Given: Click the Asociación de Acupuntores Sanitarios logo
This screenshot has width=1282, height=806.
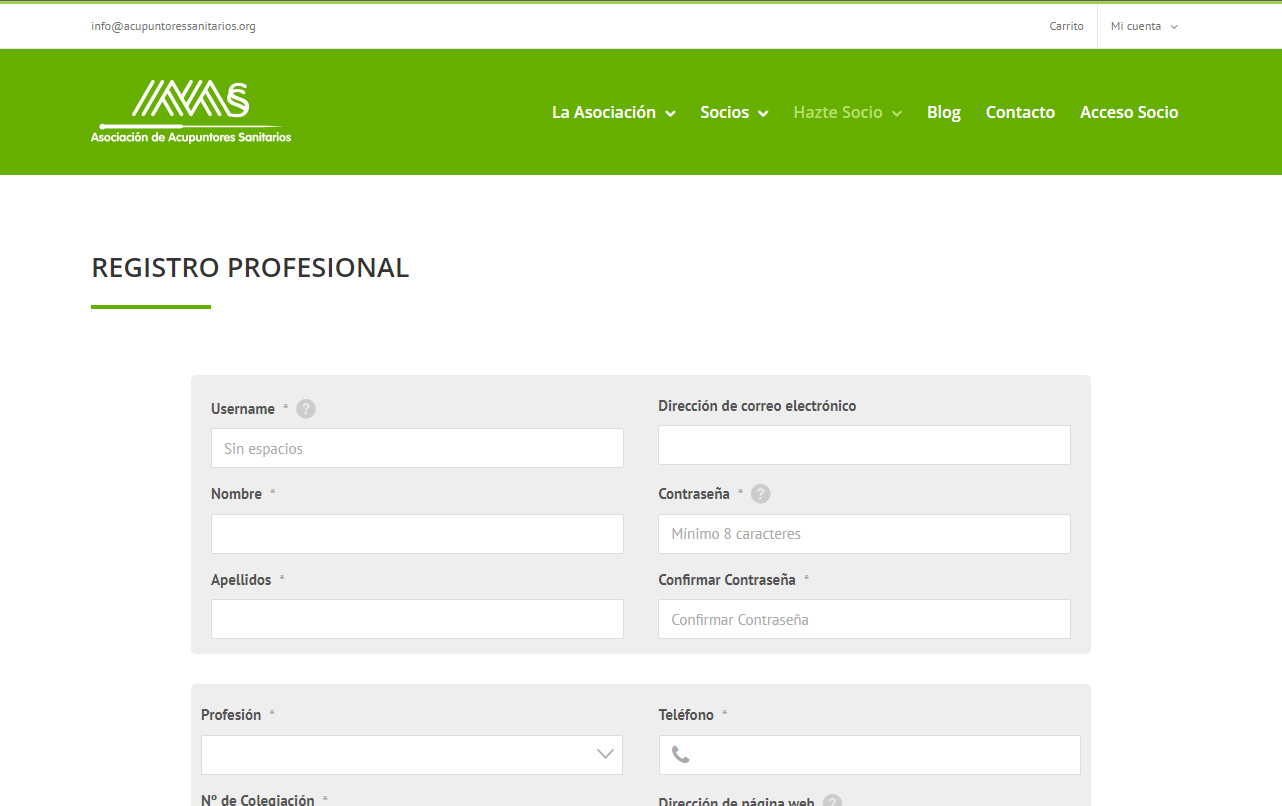Looking at the screenshot, I should [191, 111].
